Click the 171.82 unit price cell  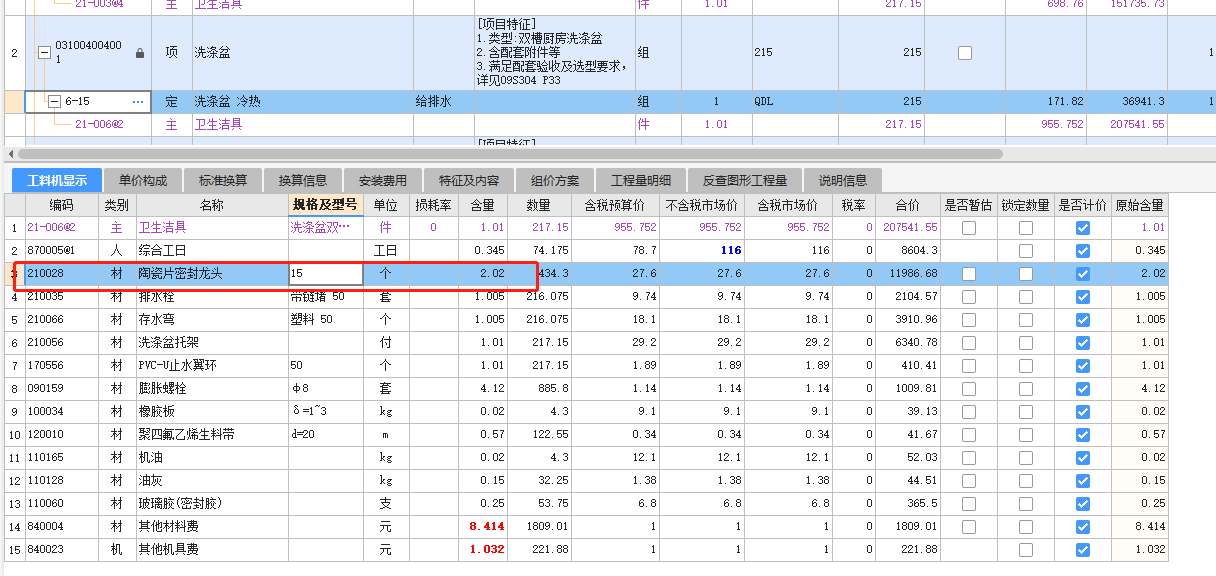tap(1046, 101)
